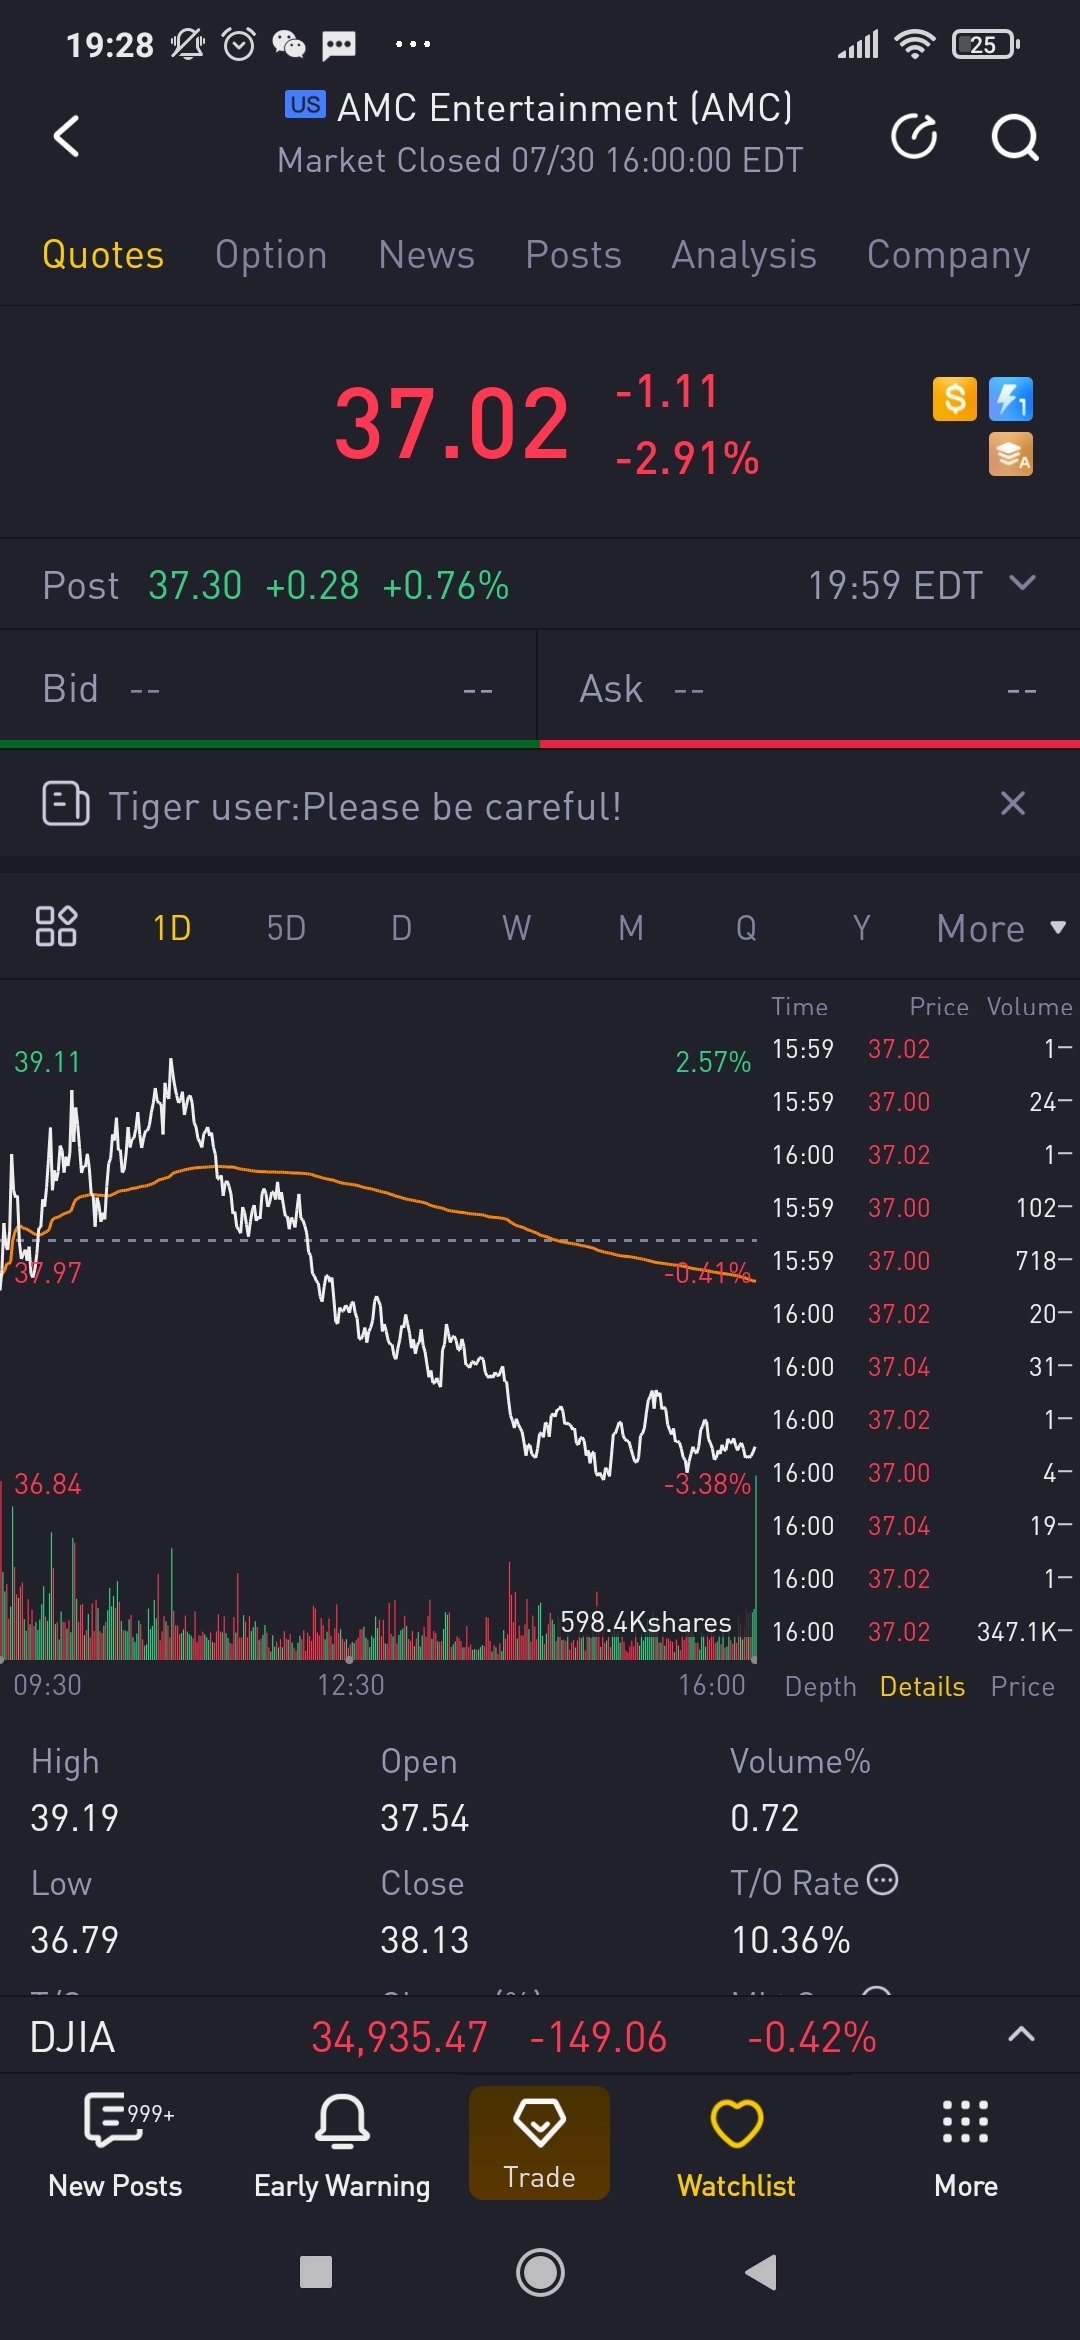1080x2340 pixels.
Task: Switch trade panel to Depth view
Action: tap(820, 1687)
